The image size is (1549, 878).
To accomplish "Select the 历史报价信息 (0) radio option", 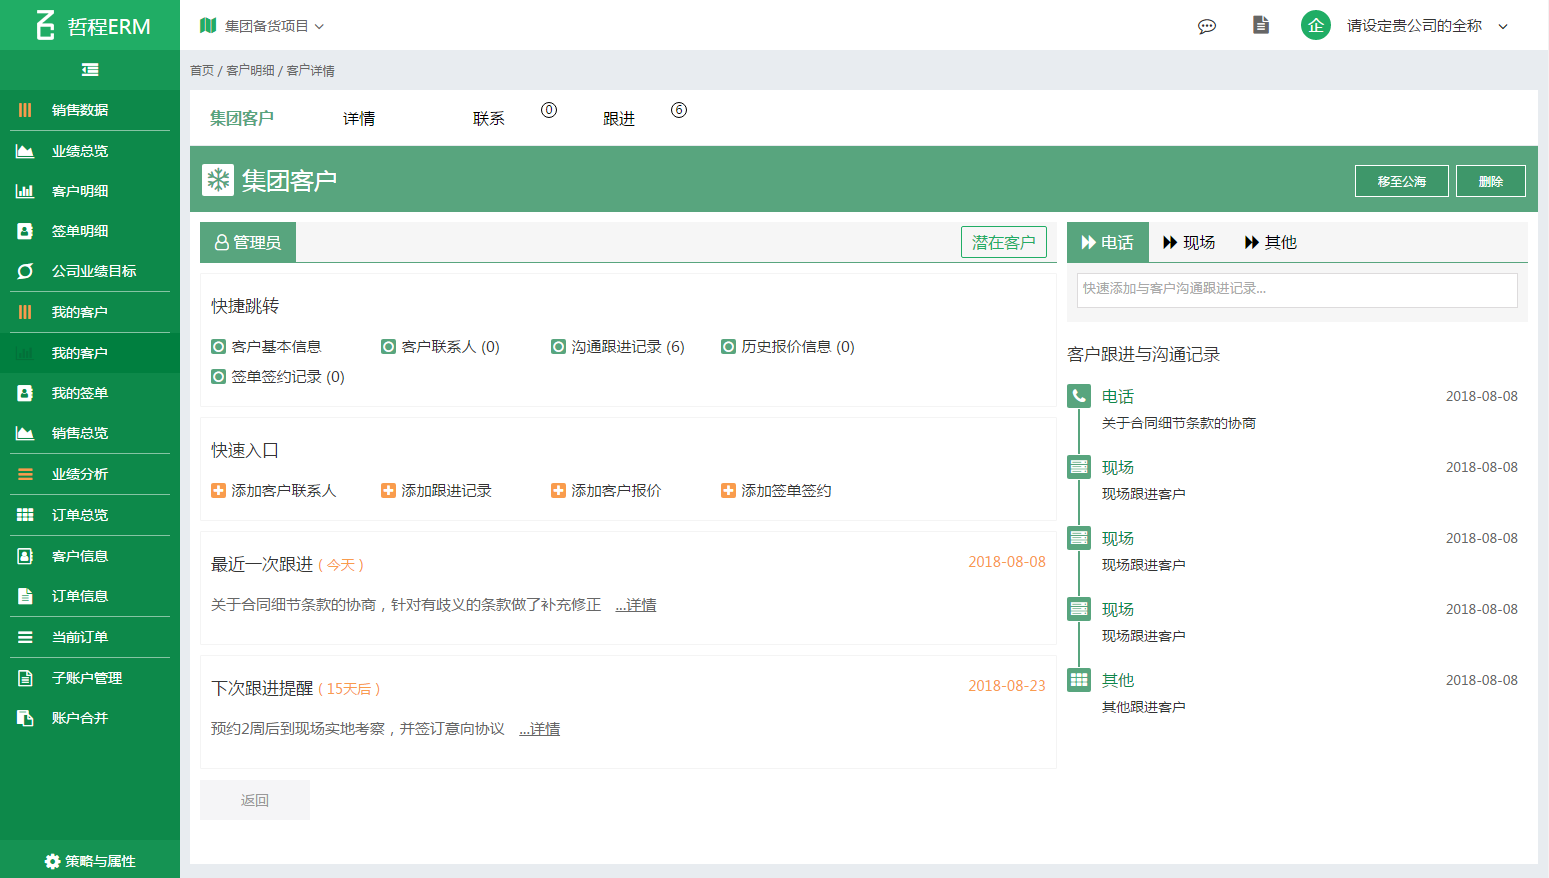I will pos(728,347).
